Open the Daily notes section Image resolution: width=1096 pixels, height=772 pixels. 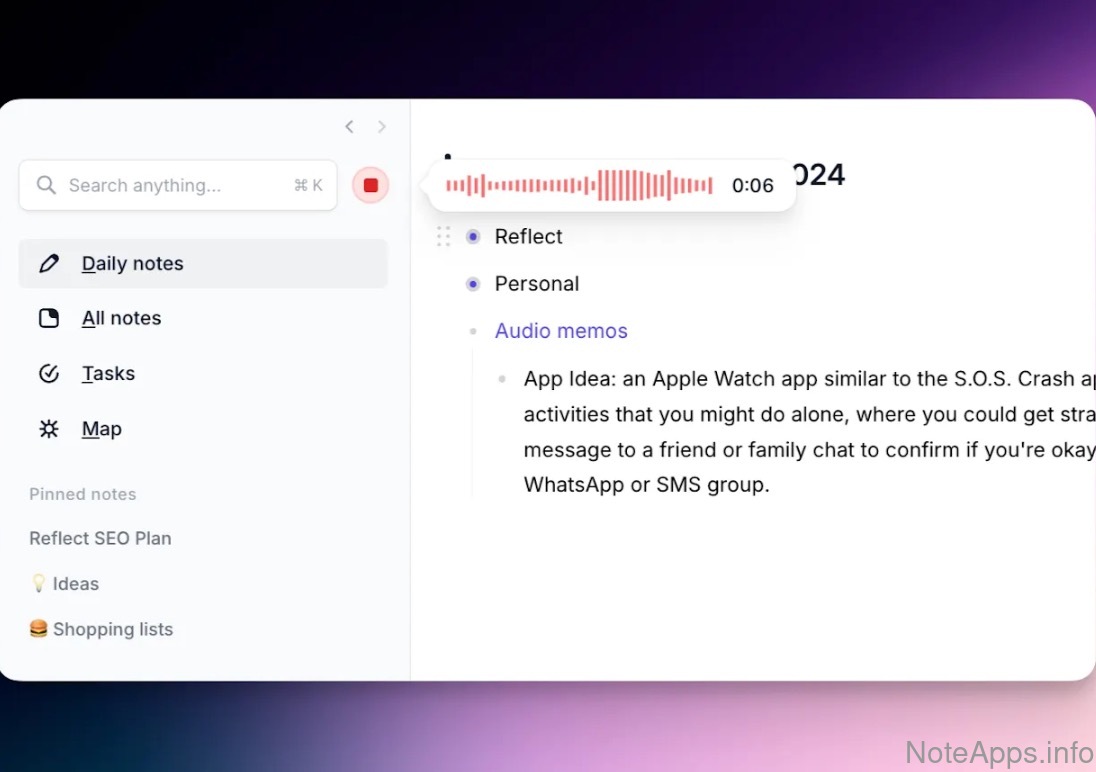click(x=133, y=264)
